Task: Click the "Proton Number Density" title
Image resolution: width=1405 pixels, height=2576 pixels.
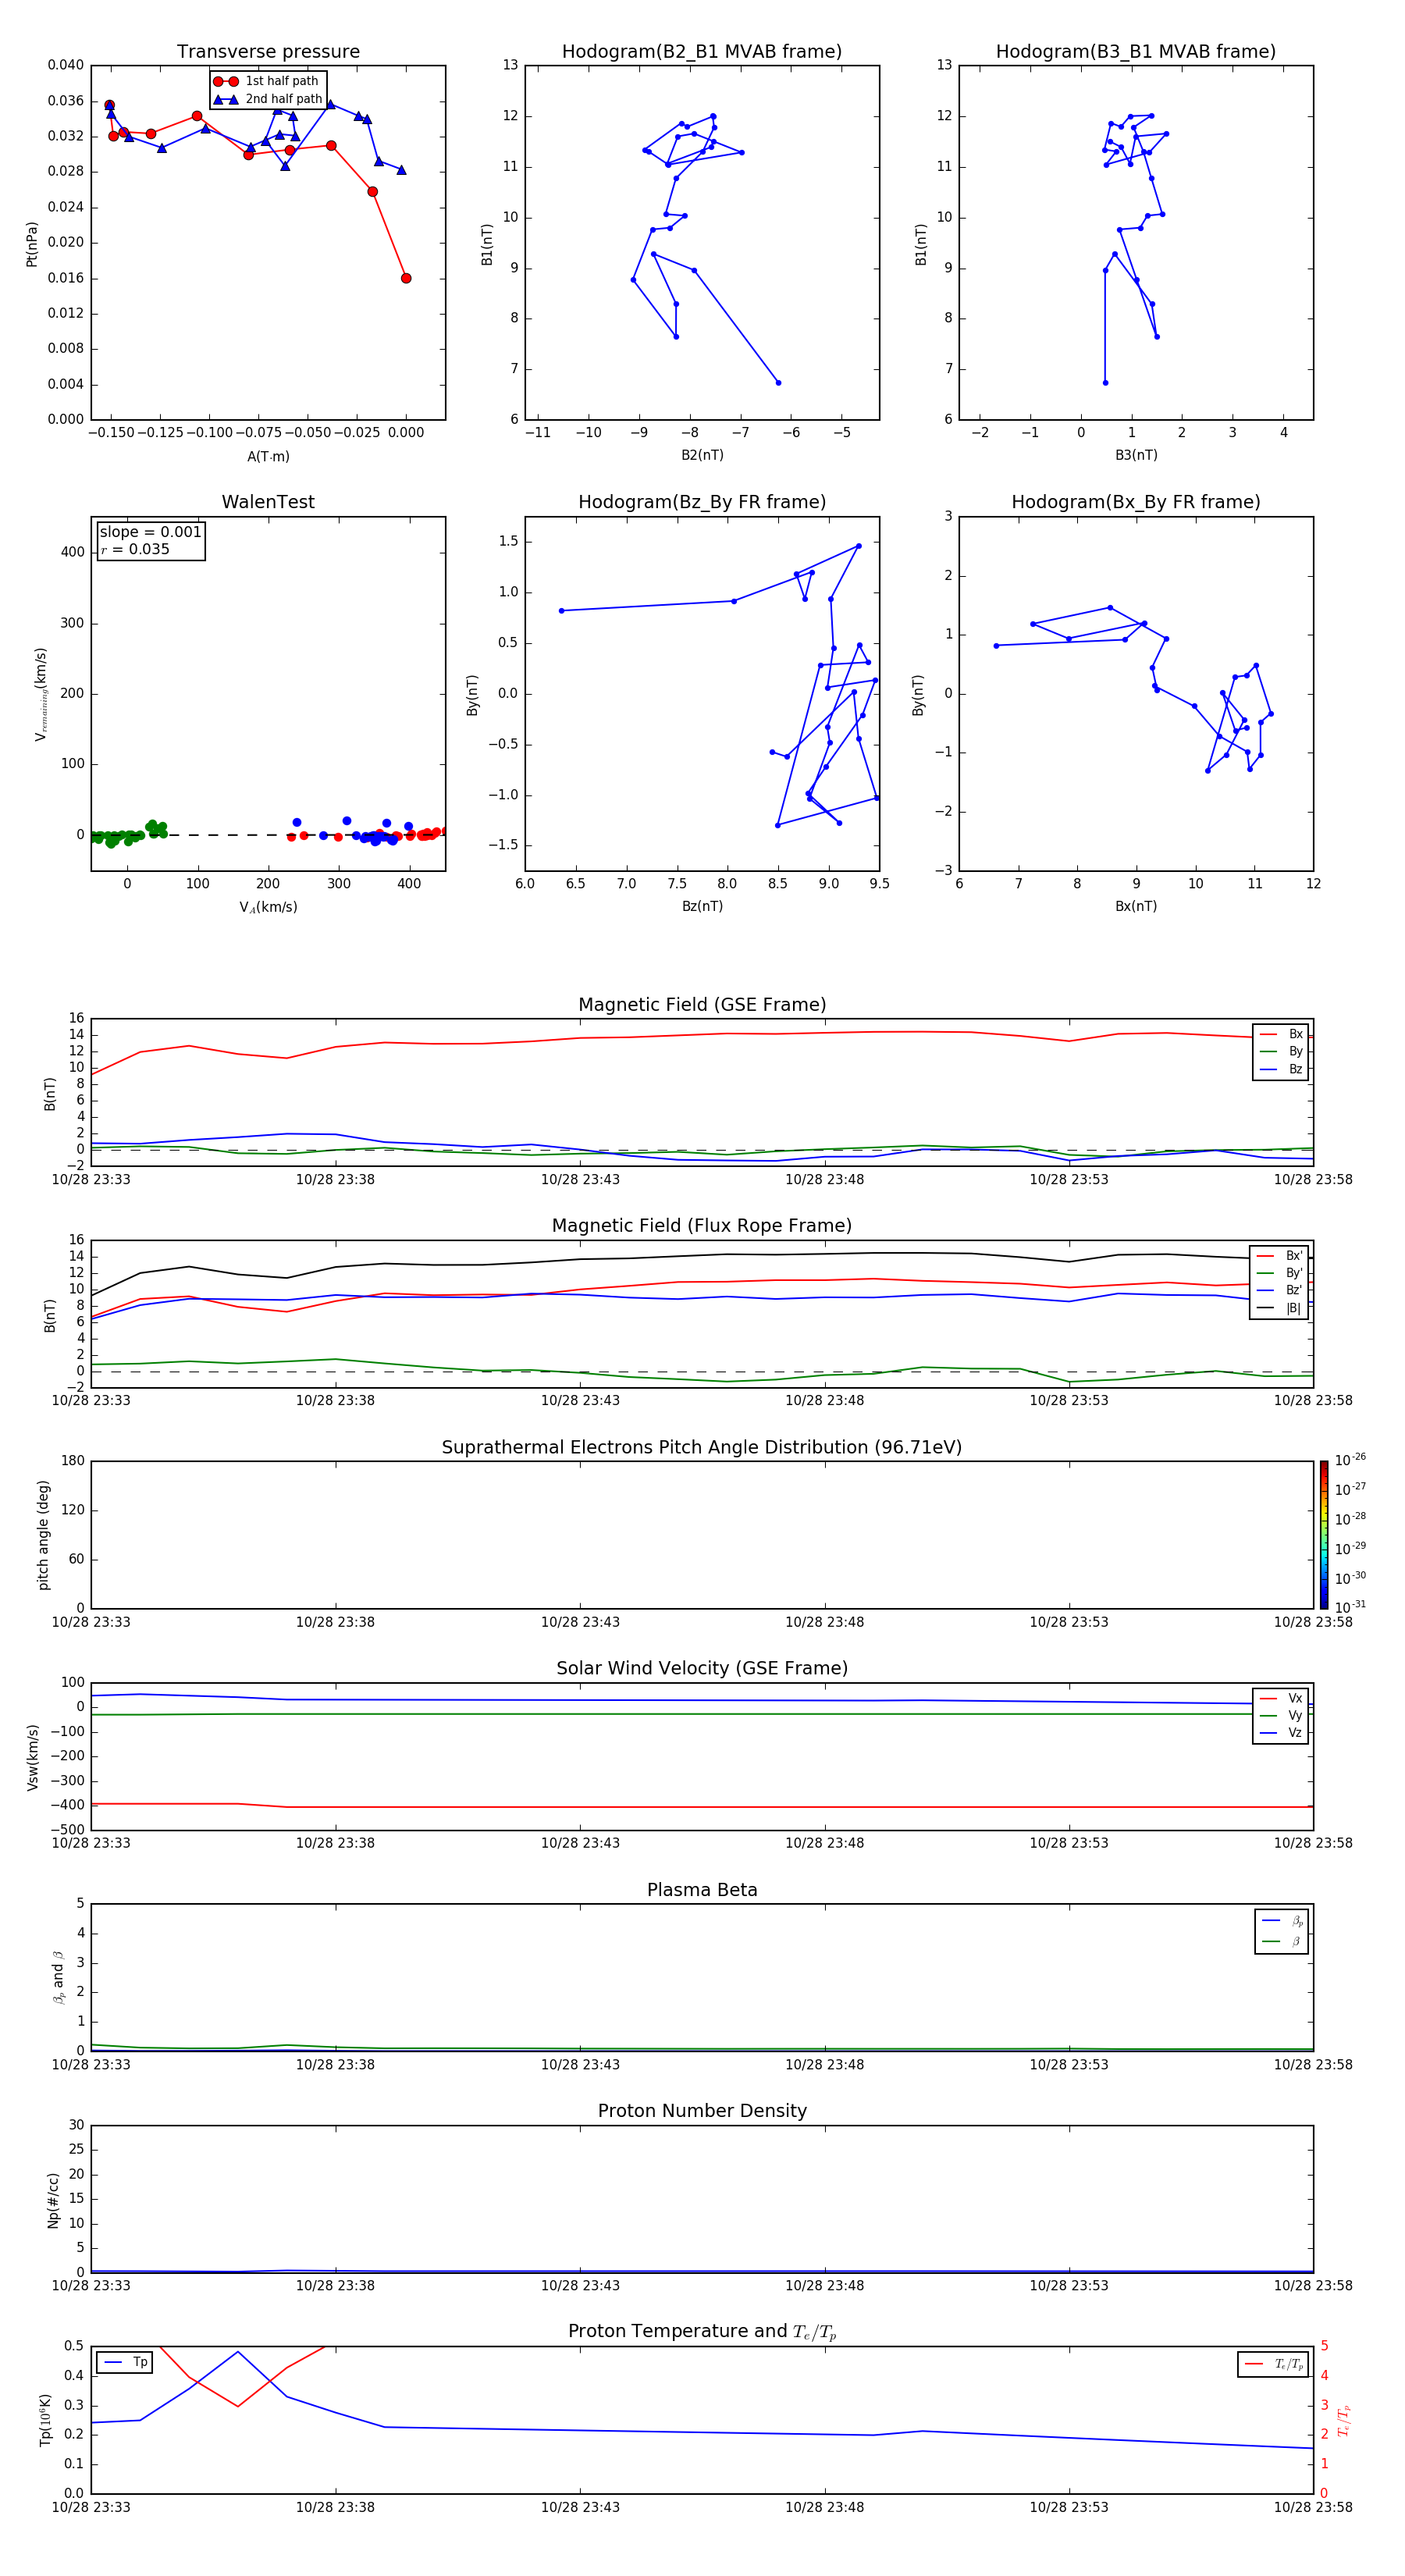Action: (702, 2111)
